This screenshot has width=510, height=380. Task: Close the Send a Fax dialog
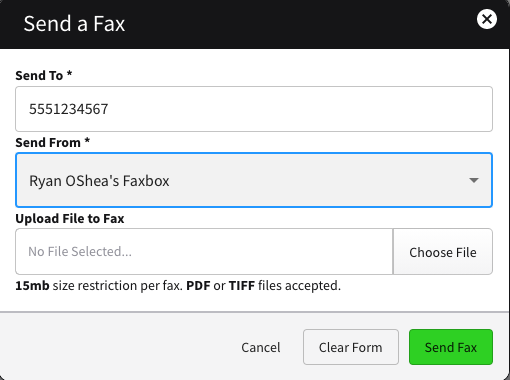tap(487, 19)
